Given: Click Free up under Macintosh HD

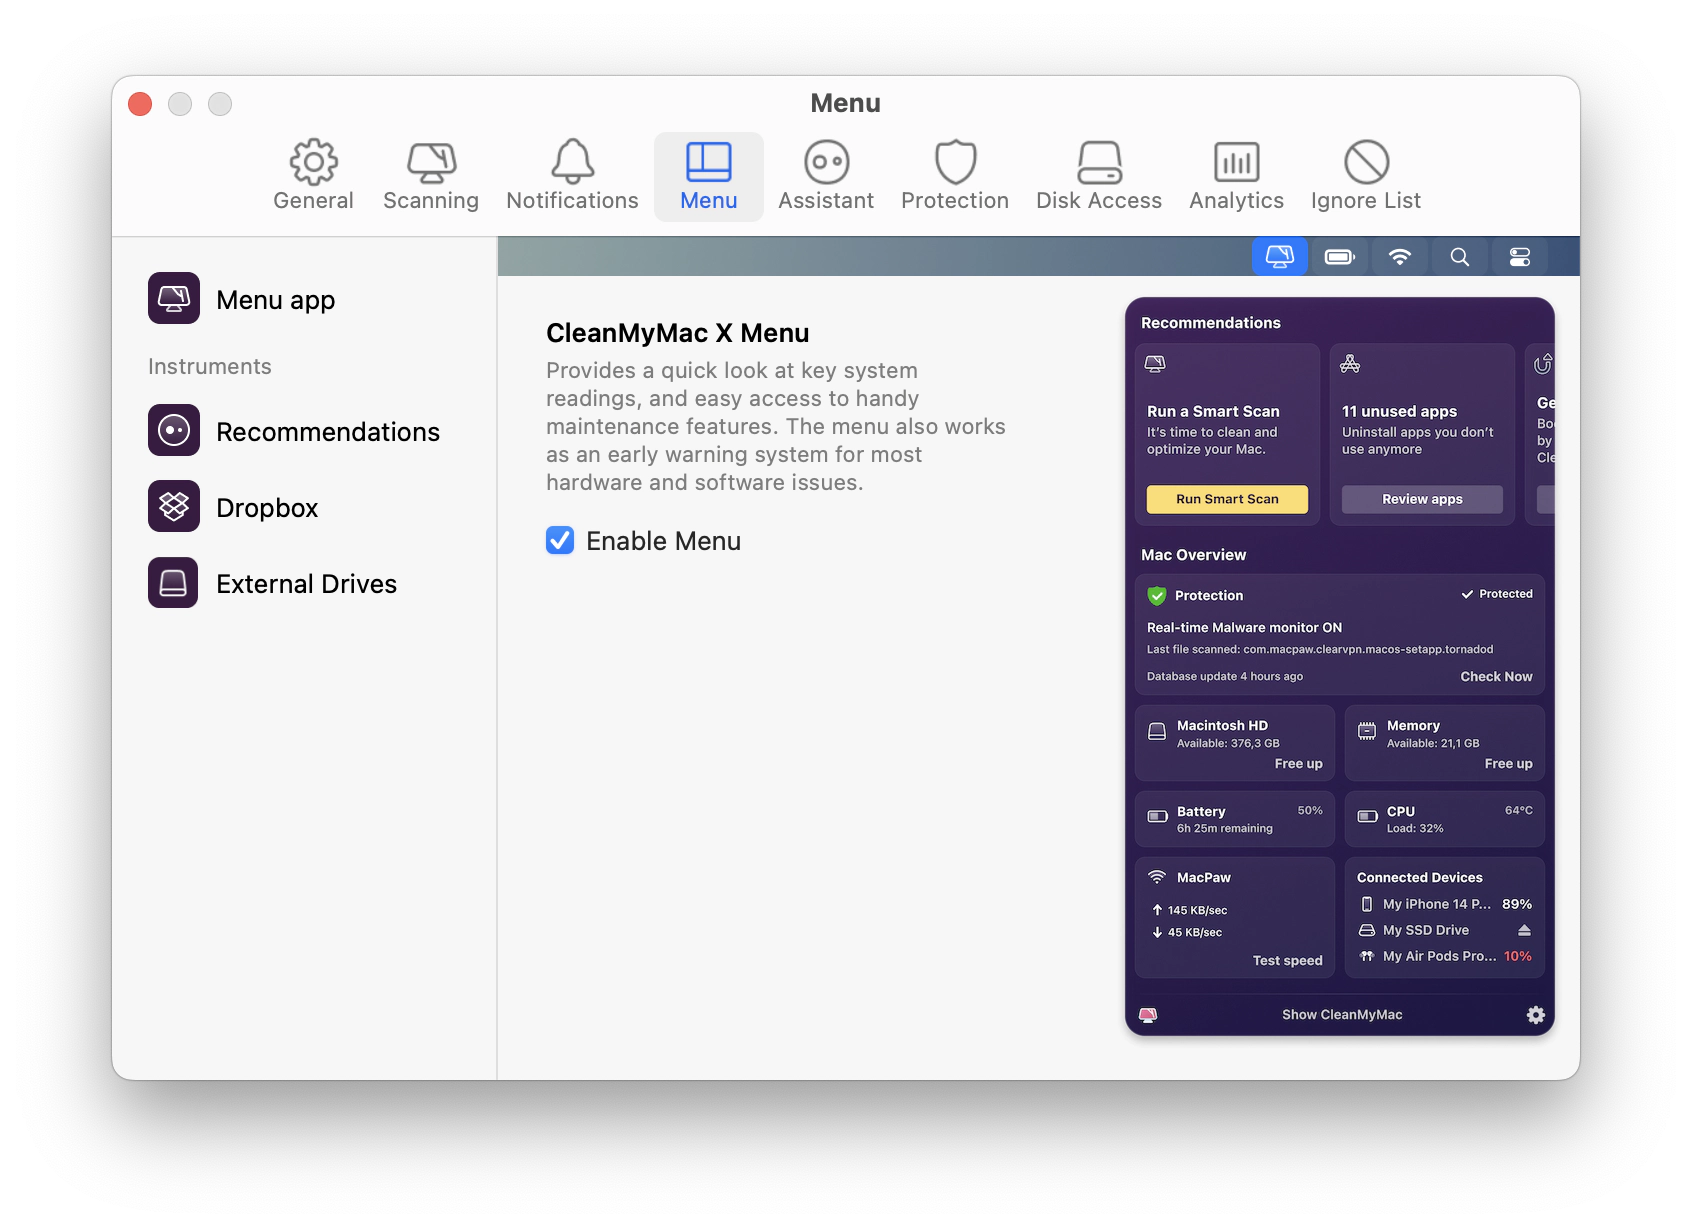Looking at the screenshot, I should click(x=1298, y=763).
